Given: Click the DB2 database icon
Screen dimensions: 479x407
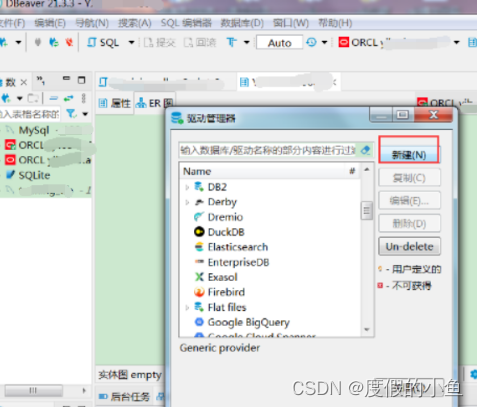Looking at the screenshot, I should click(x=199, y=187).
